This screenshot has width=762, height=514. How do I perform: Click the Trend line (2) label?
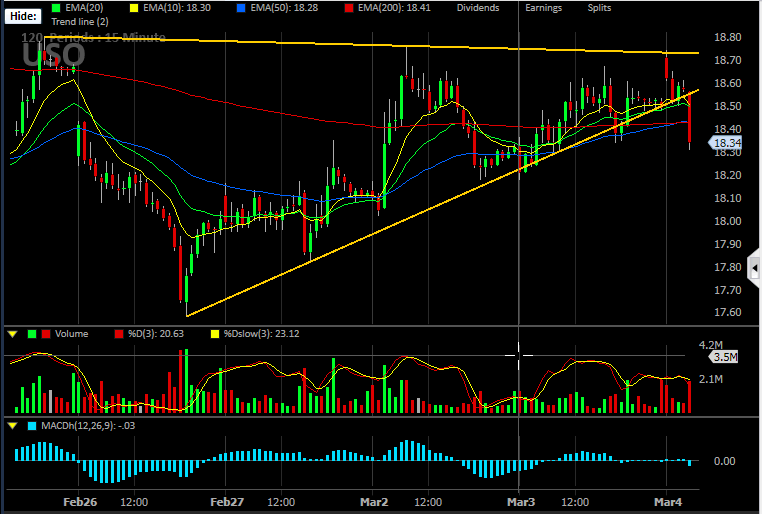click(x=80, y=21)
